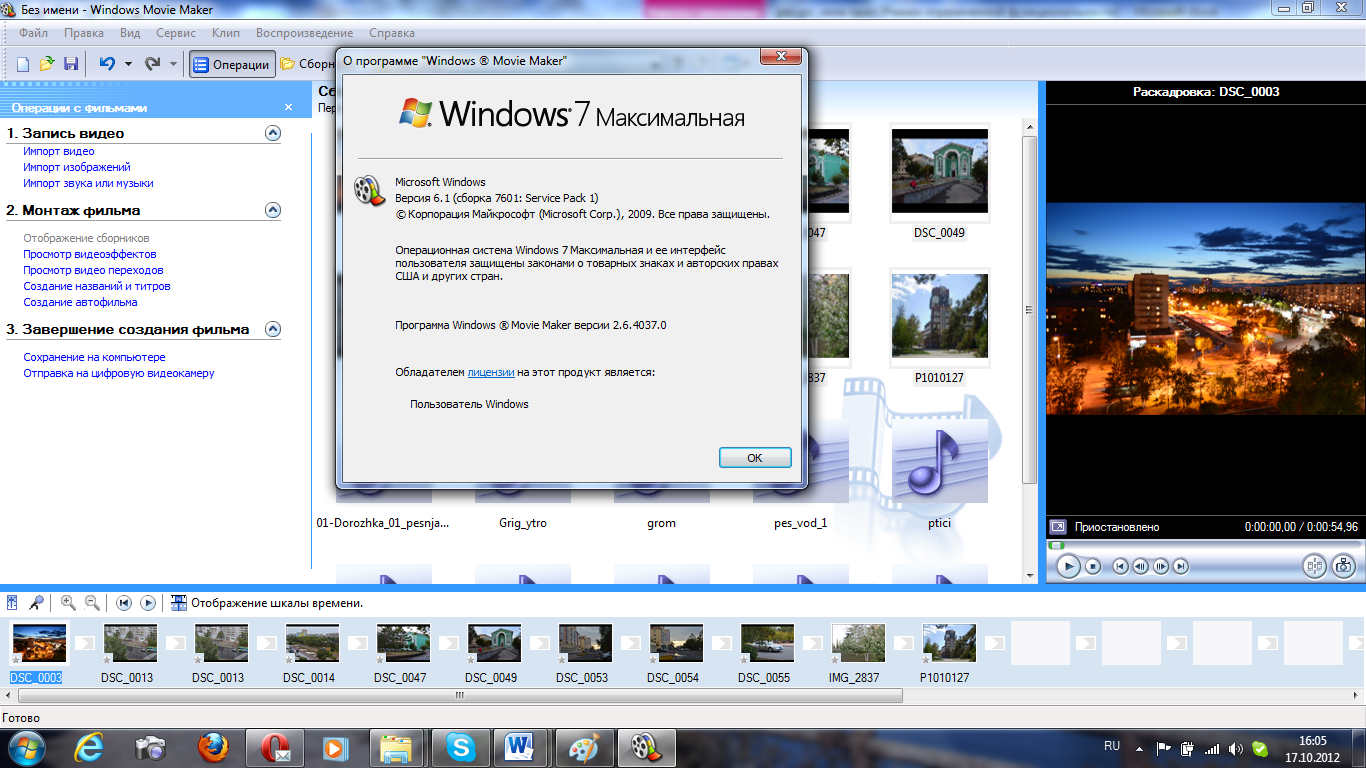1366x768 pixels.
Task: Click the Импорт изображений link
Action: tap(77, 168)
